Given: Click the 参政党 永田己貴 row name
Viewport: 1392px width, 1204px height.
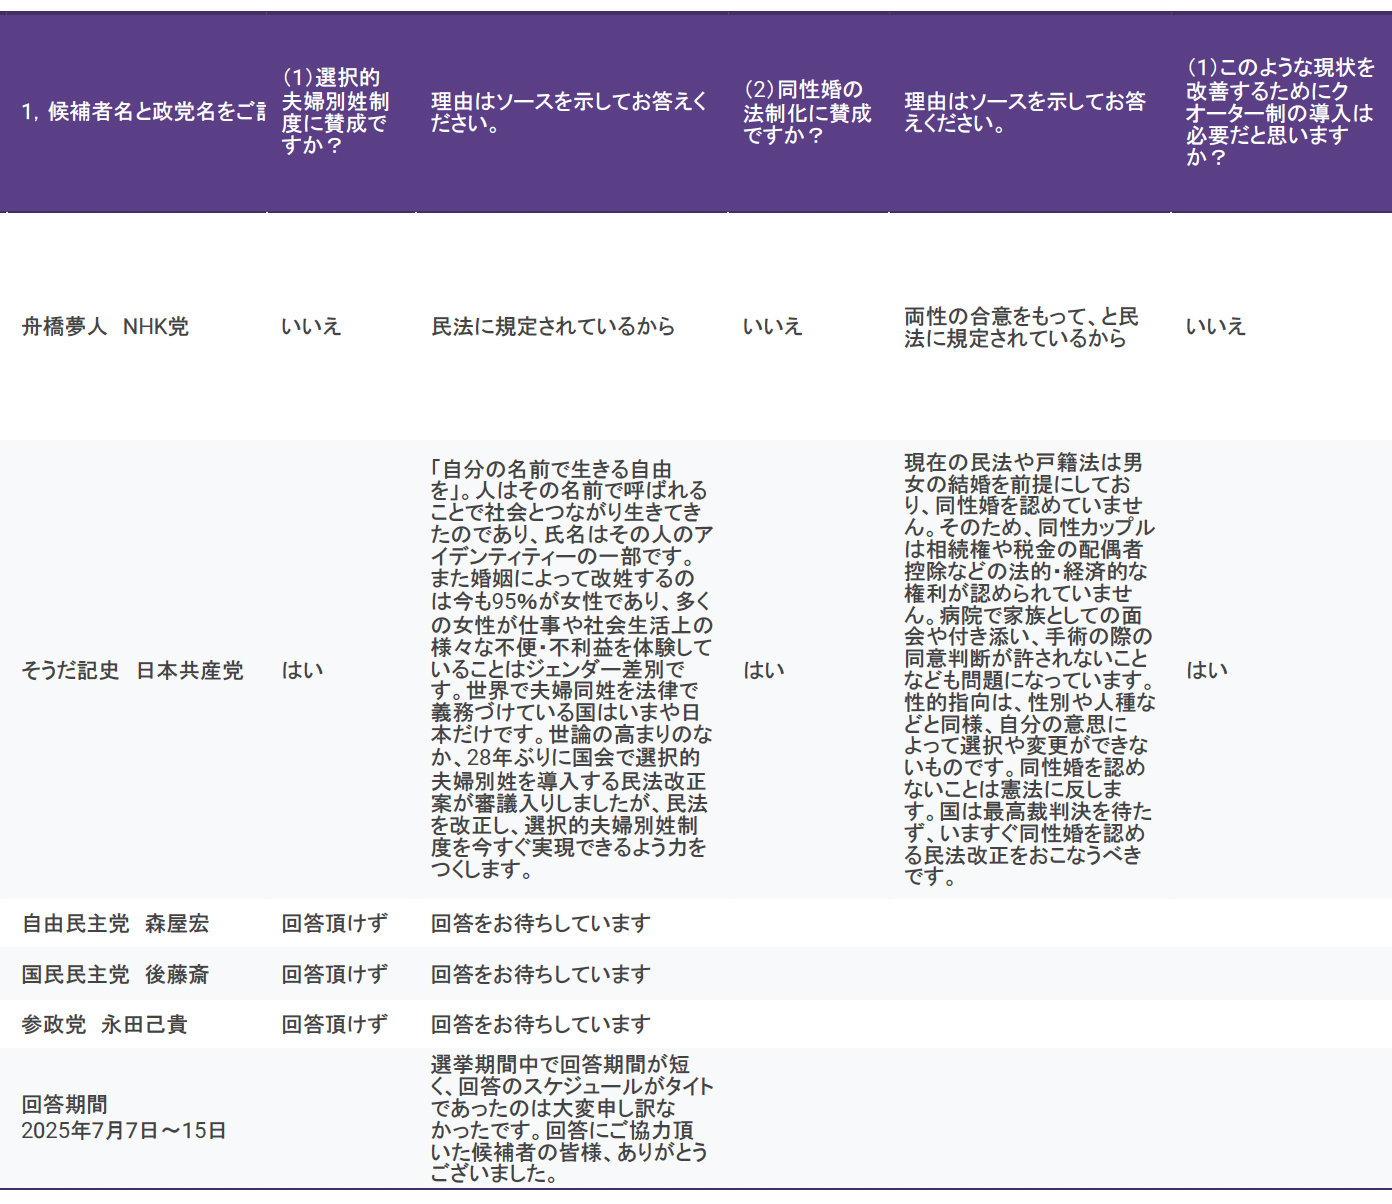Looking at the screenshot, I should pyautogui.click(x=104, y=1025).
